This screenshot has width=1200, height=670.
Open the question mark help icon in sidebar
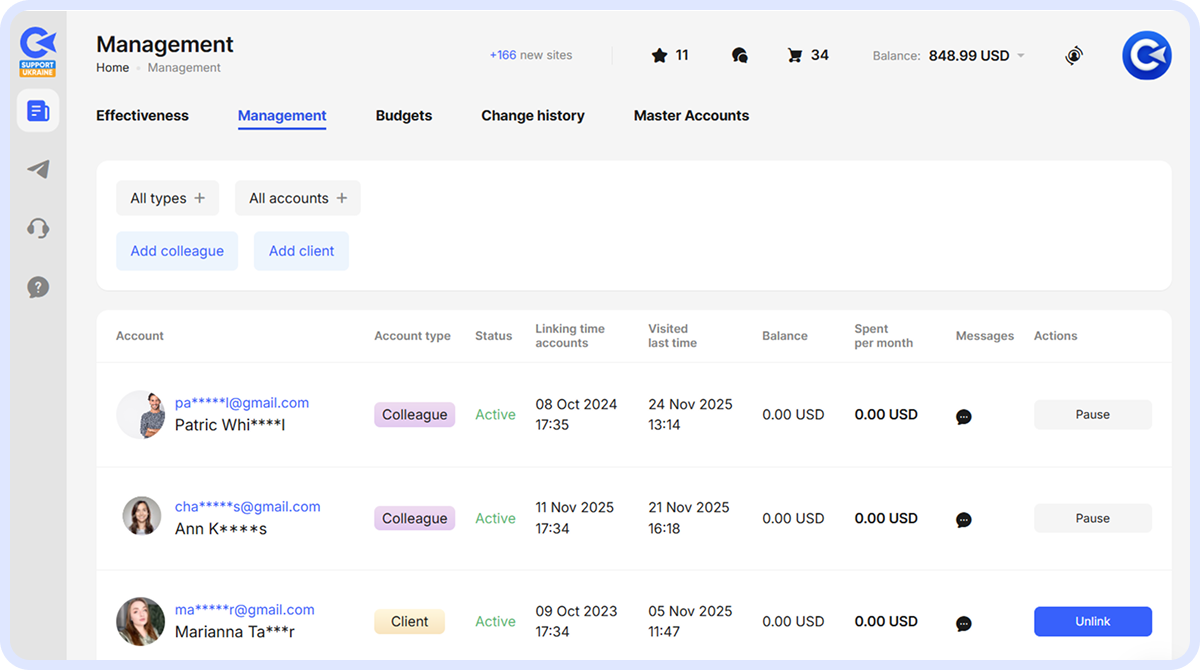pyautogui.click(x=37, y=287)
